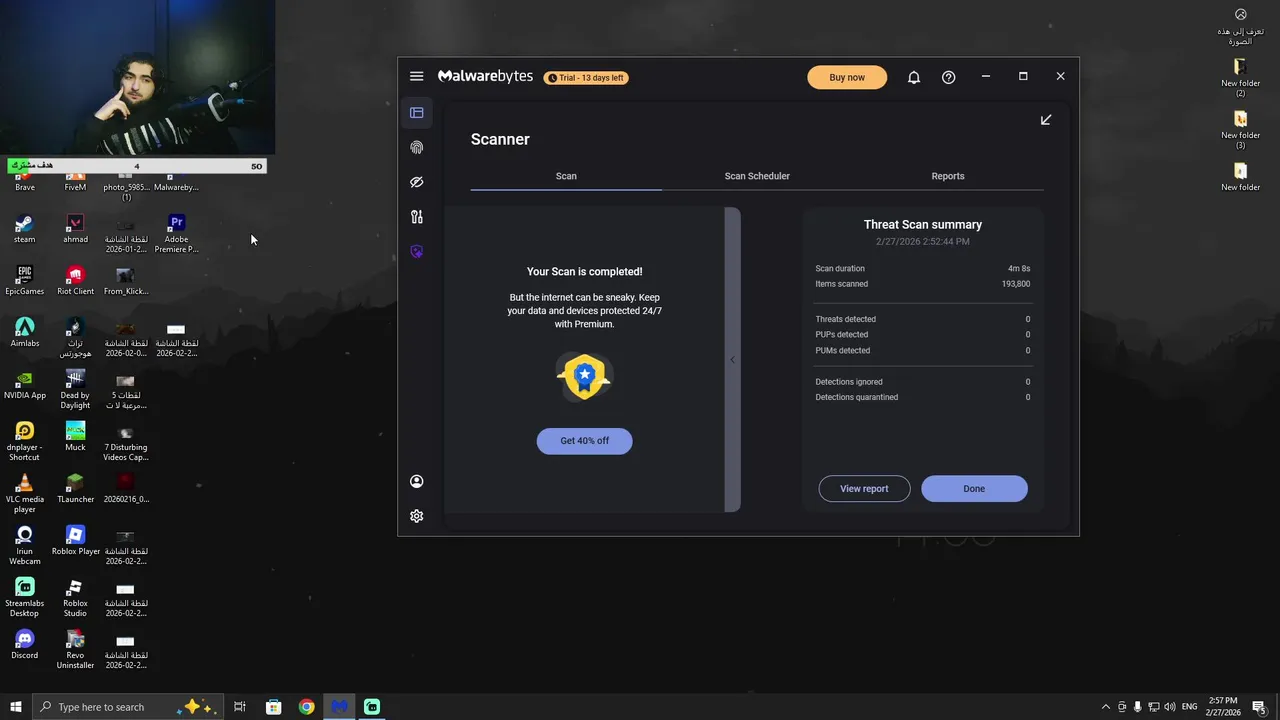
Task: Switch to the Reports tab
Action: 948,176
